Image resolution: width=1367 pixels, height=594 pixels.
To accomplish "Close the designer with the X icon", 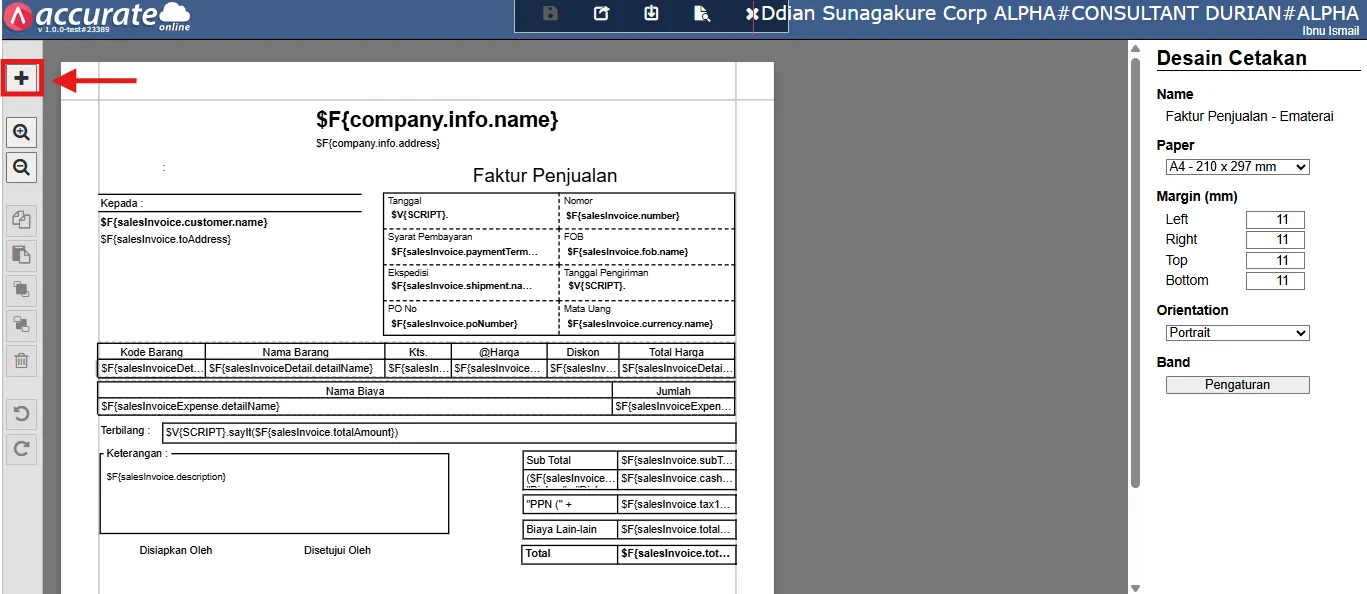I will (x=752, y=14).
